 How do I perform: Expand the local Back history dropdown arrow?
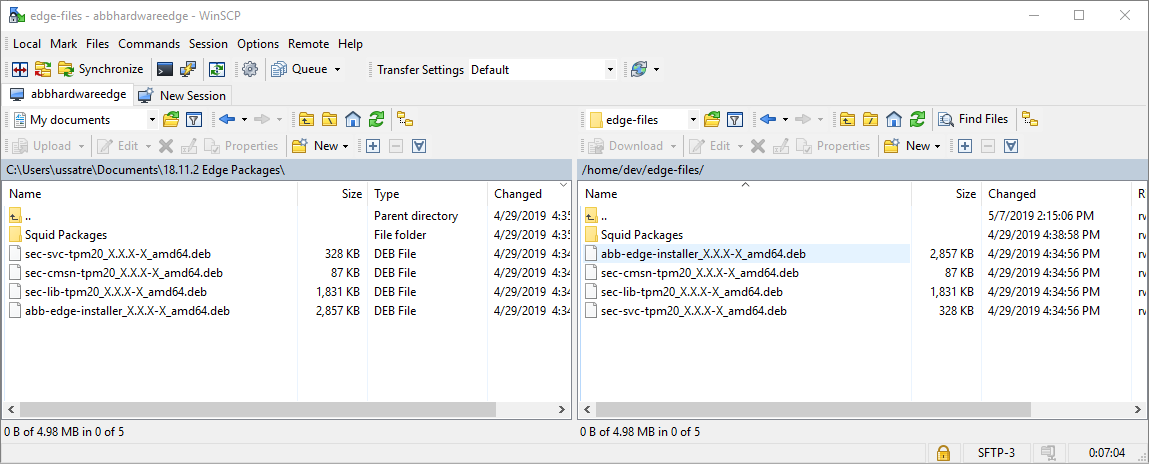coord(245,119)
